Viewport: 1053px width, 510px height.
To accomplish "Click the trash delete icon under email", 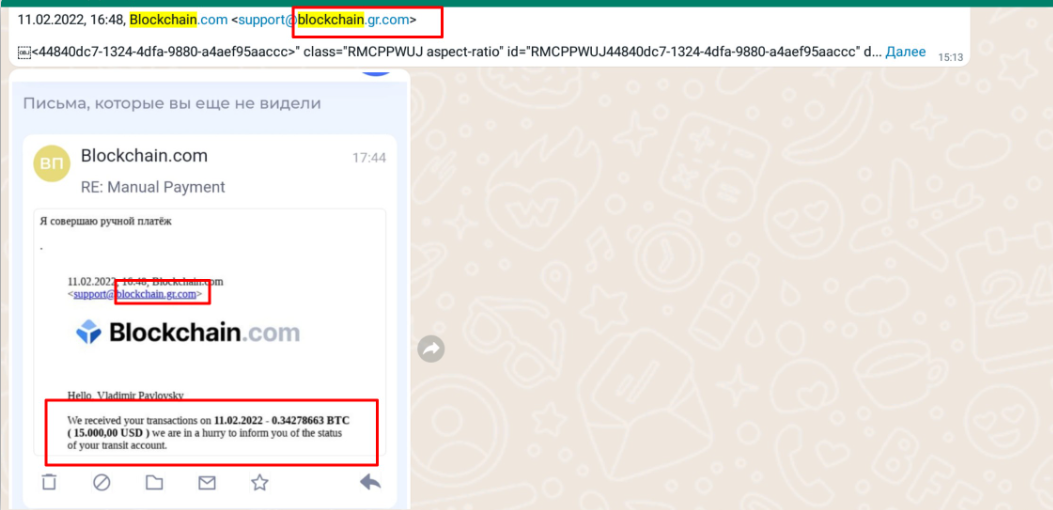I will click(x=50, y=482).
